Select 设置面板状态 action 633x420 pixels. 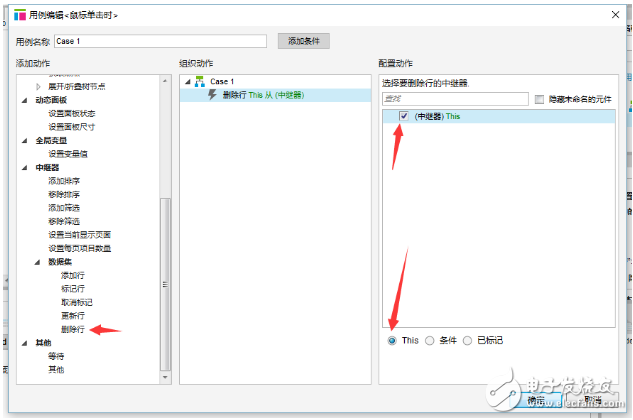[72, 113]
